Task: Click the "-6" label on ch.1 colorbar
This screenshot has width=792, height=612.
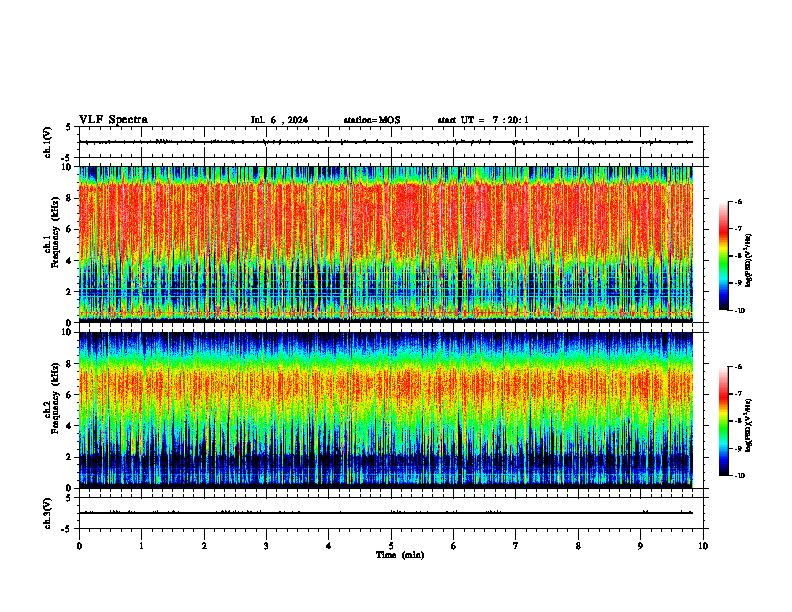Action: coord(738,202)
